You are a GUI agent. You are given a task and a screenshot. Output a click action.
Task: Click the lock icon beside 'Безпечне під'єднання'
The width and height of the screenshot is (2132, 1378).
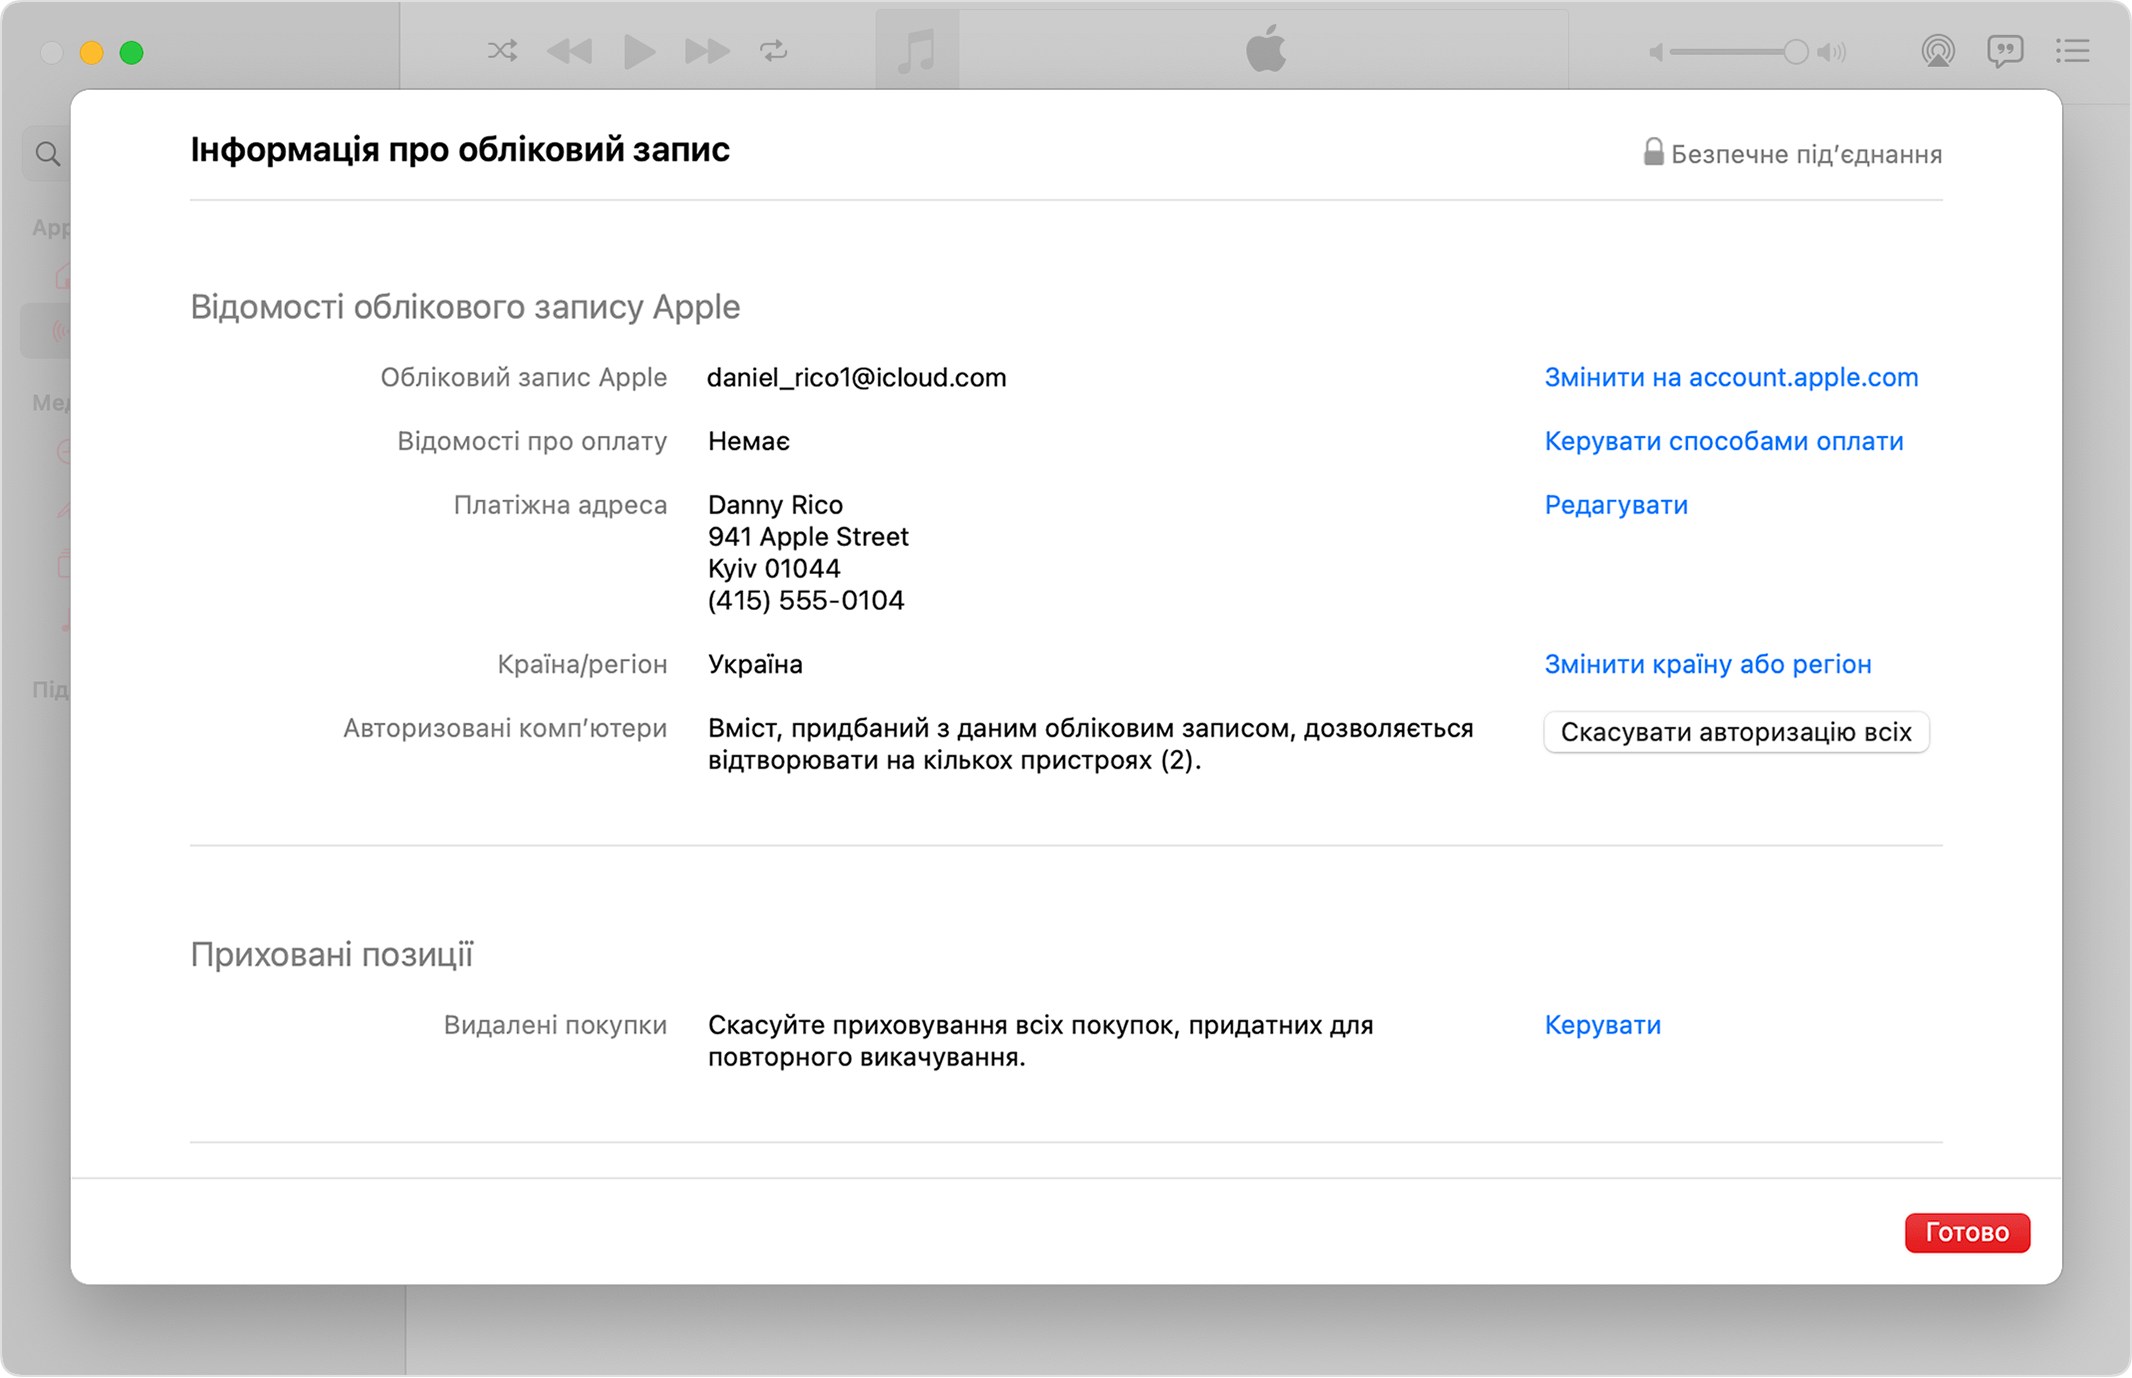coord(1653,152)
